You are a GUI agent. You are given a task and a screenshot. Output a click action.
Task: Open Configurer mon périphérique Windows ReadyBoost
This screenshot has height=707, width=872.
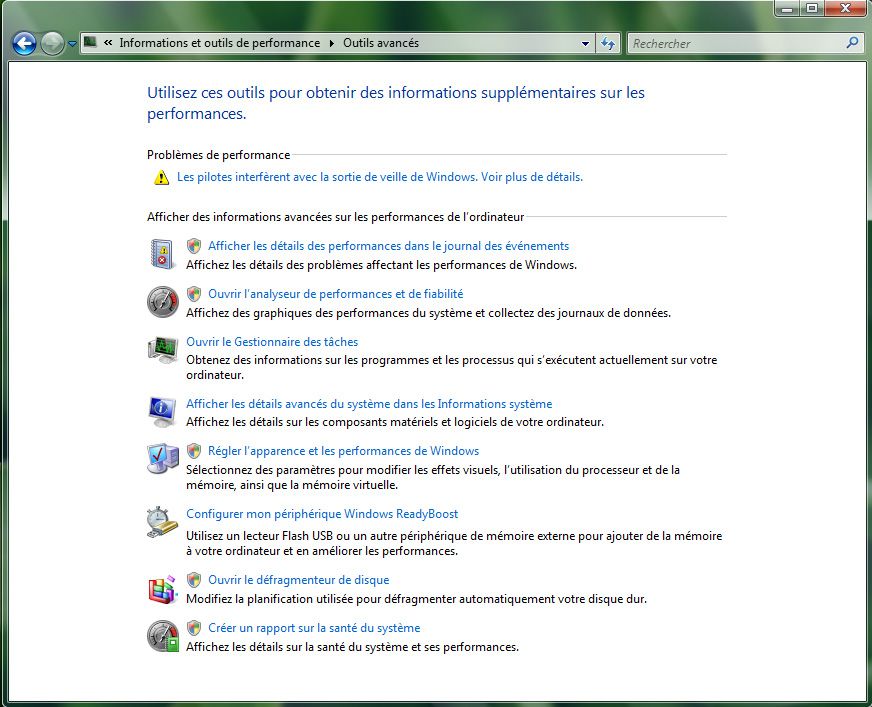pos(322,514)
